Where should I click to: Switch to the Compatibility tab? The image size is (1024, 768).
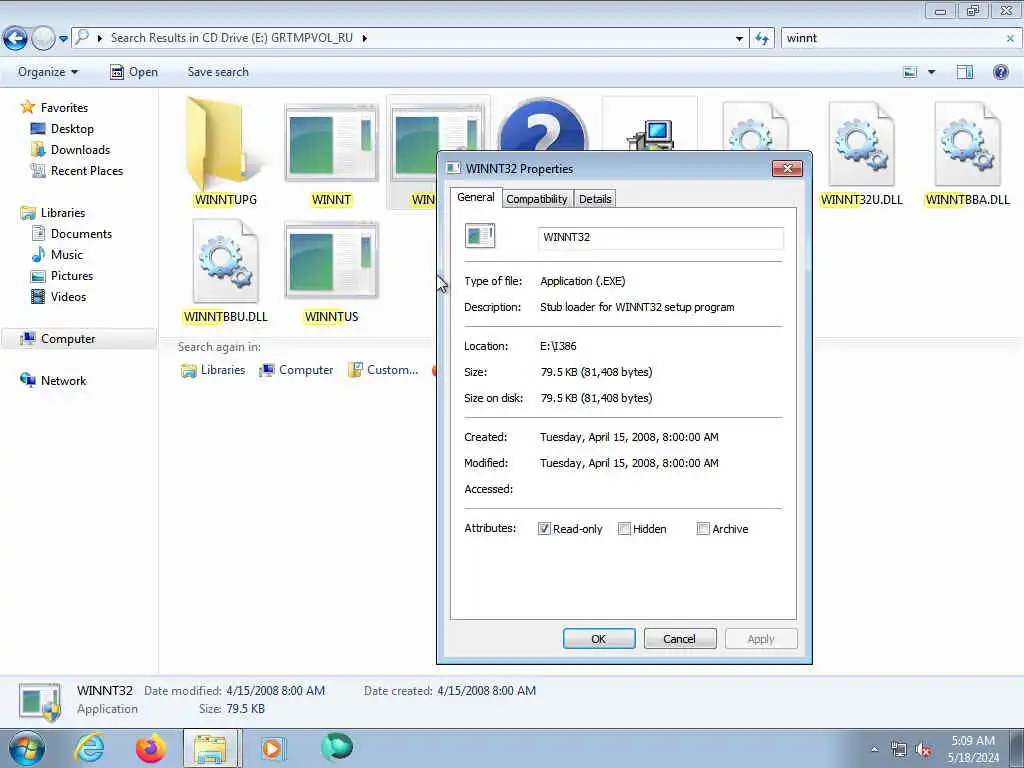click(x=537, y=199)
